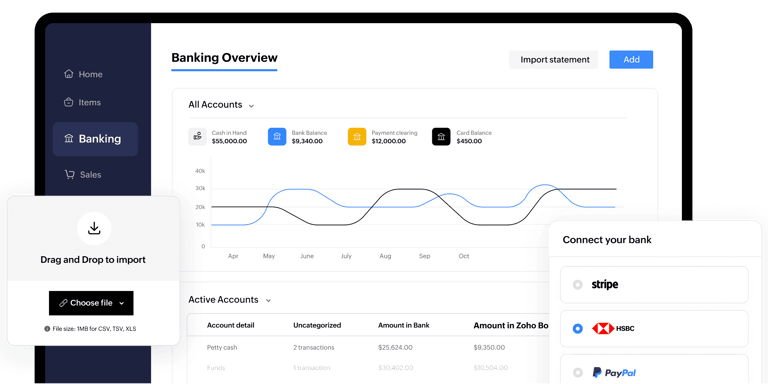Click the blue Bank Balance icon
This screenshot has height=384, width=768.
coord(277,137)
